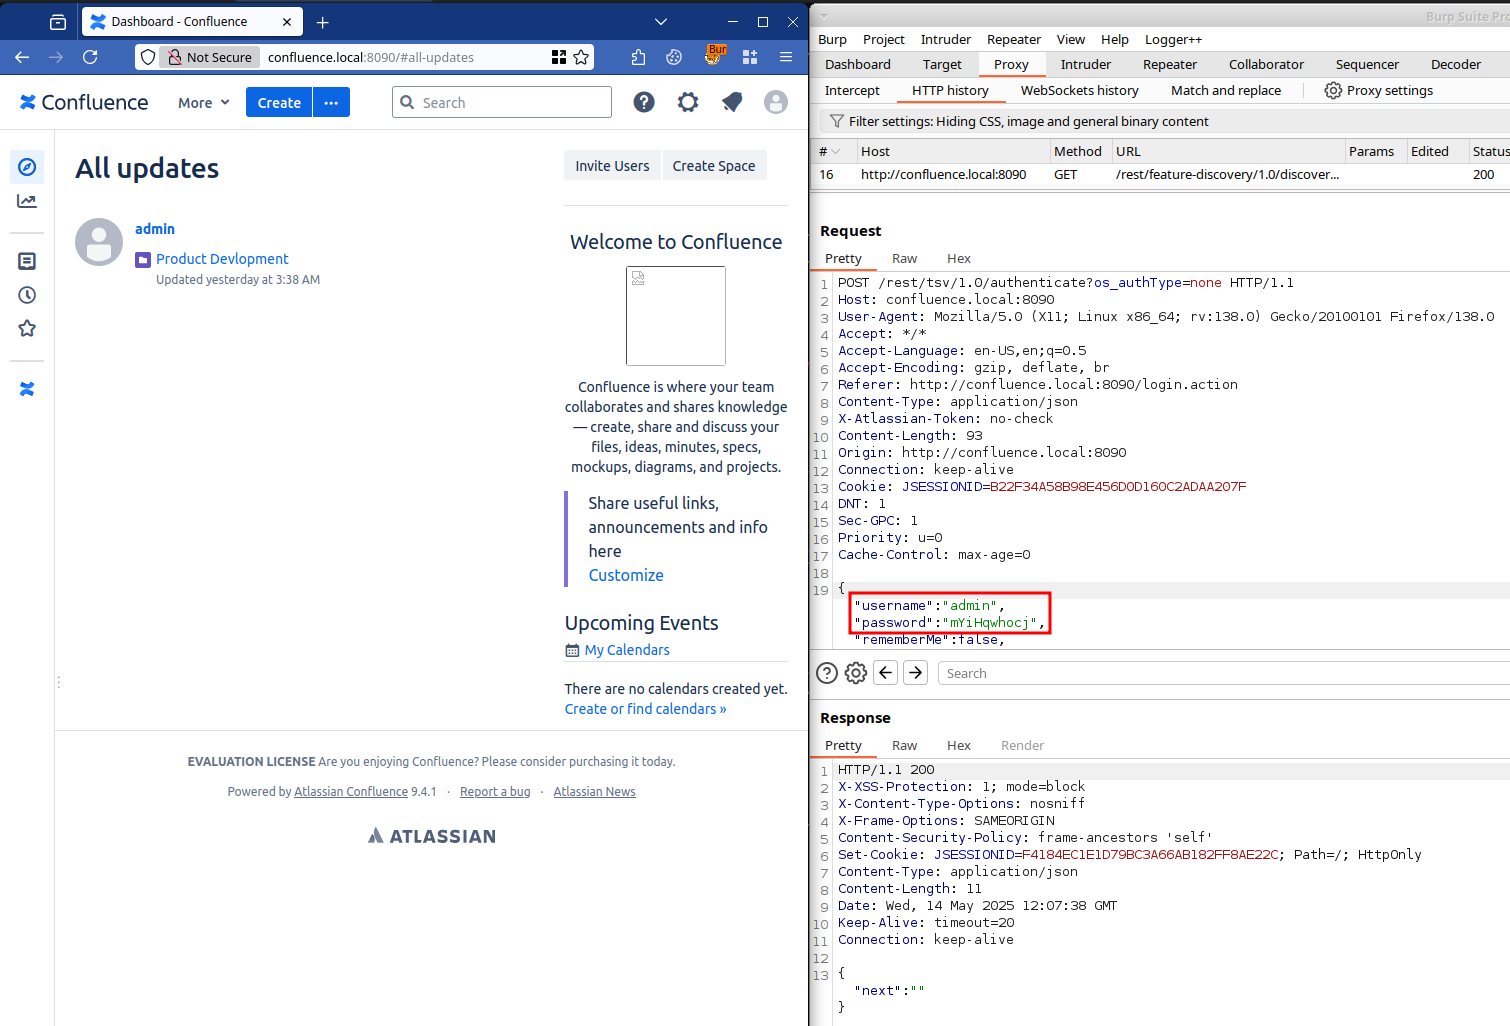Open the Logger++ menu
Viewport: 1510px width, 1026px height.
point(1173,39)
